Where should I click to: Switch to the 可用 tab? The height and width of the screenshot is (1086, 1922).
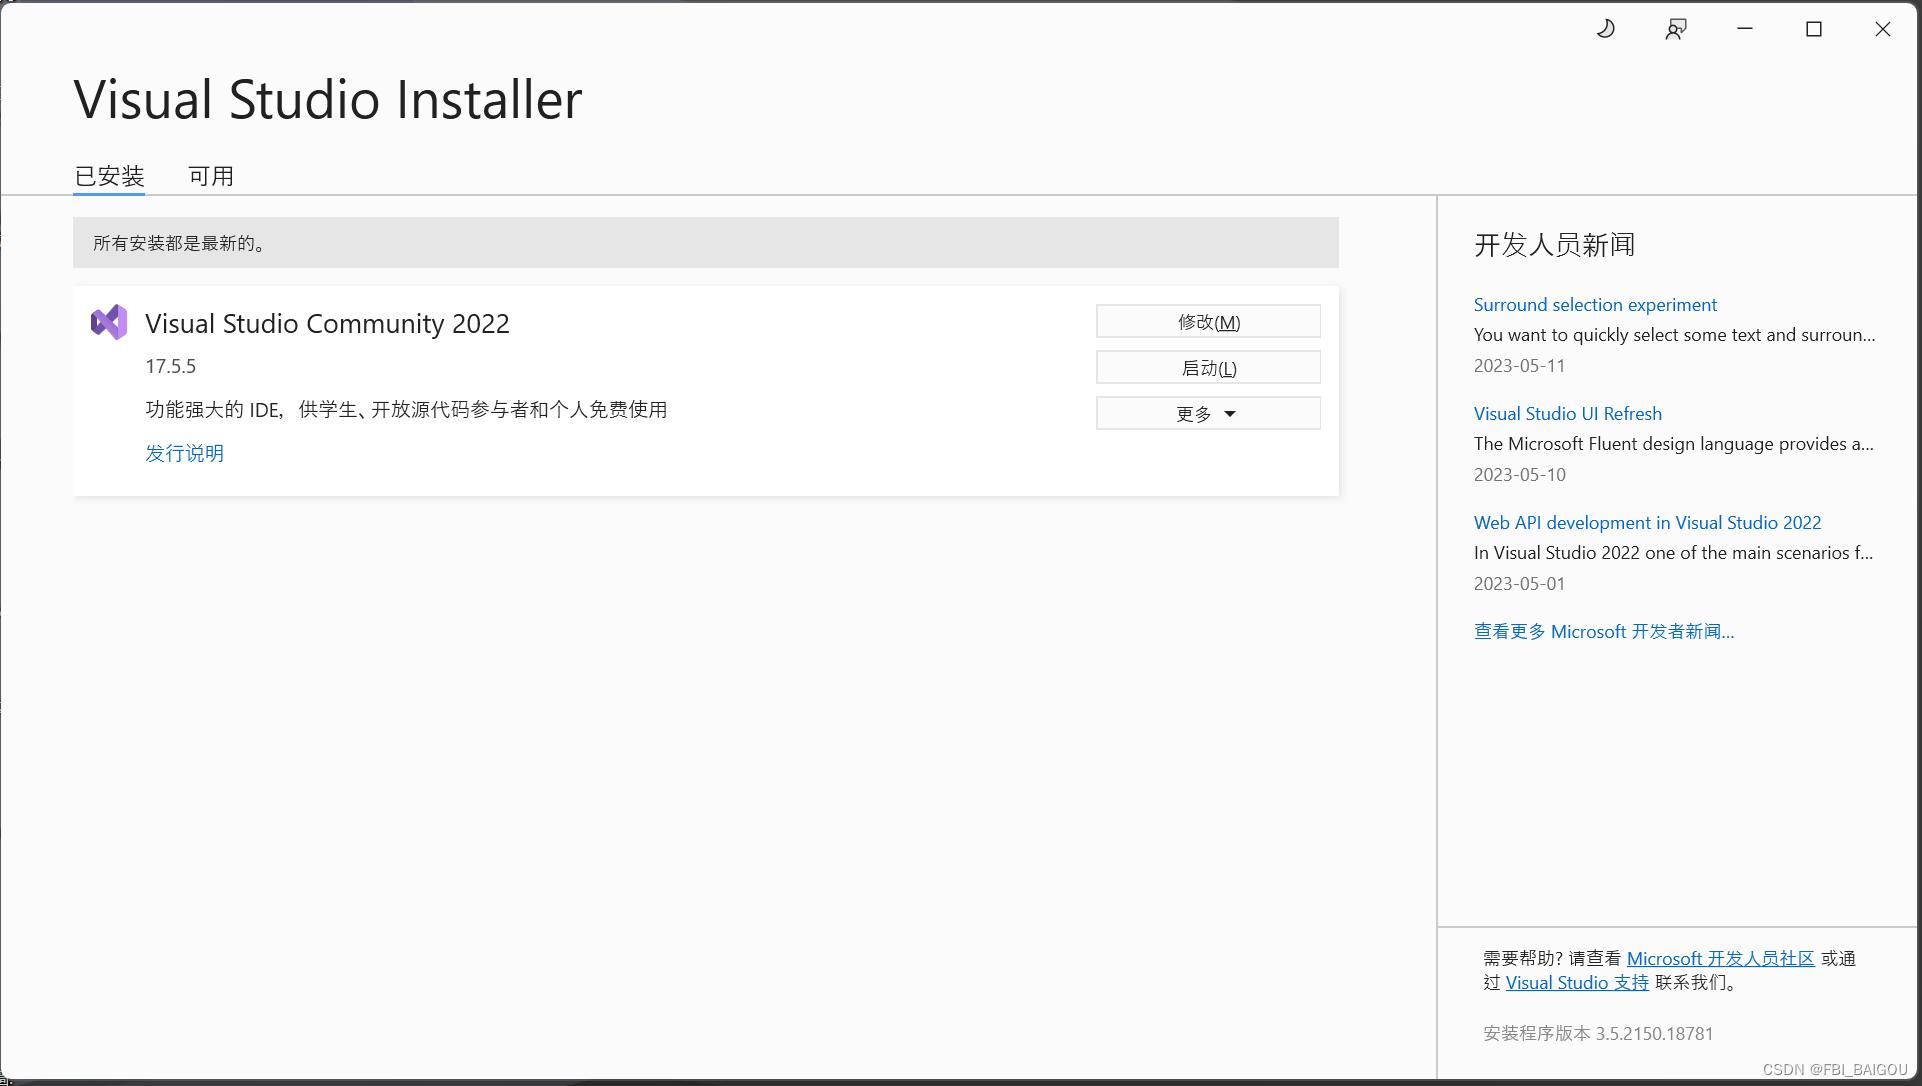pyautogui.click(x=210, y=175)
